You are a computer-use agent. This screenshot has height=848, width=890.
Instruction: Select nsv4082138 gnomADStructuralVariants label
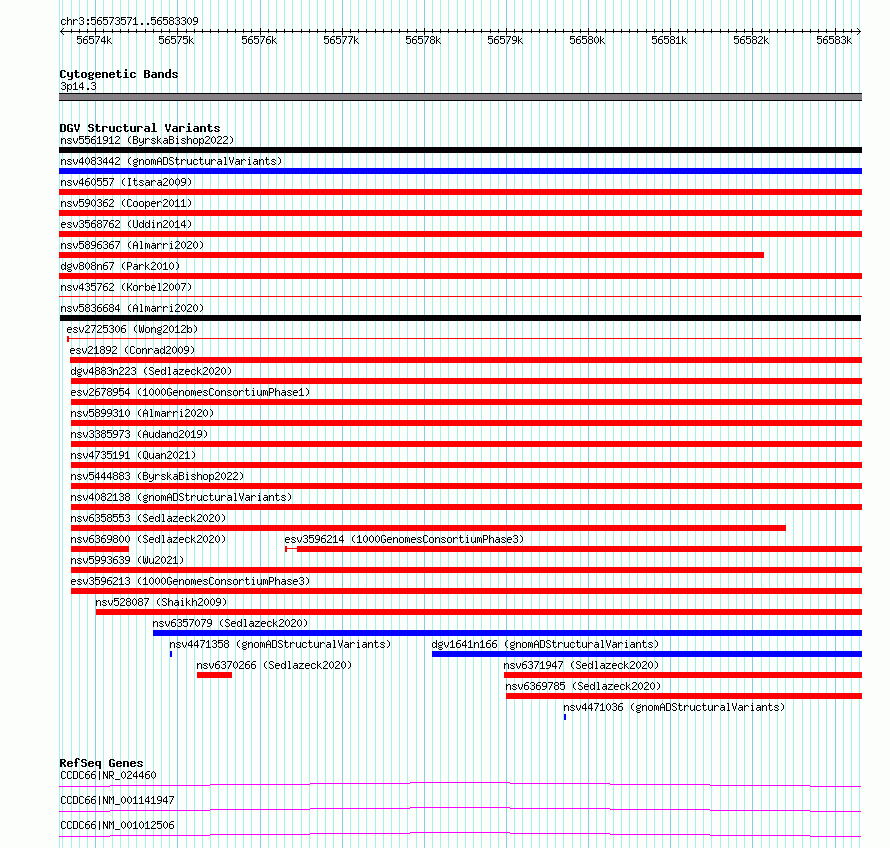pyautogui.click(x=181, y=497)
